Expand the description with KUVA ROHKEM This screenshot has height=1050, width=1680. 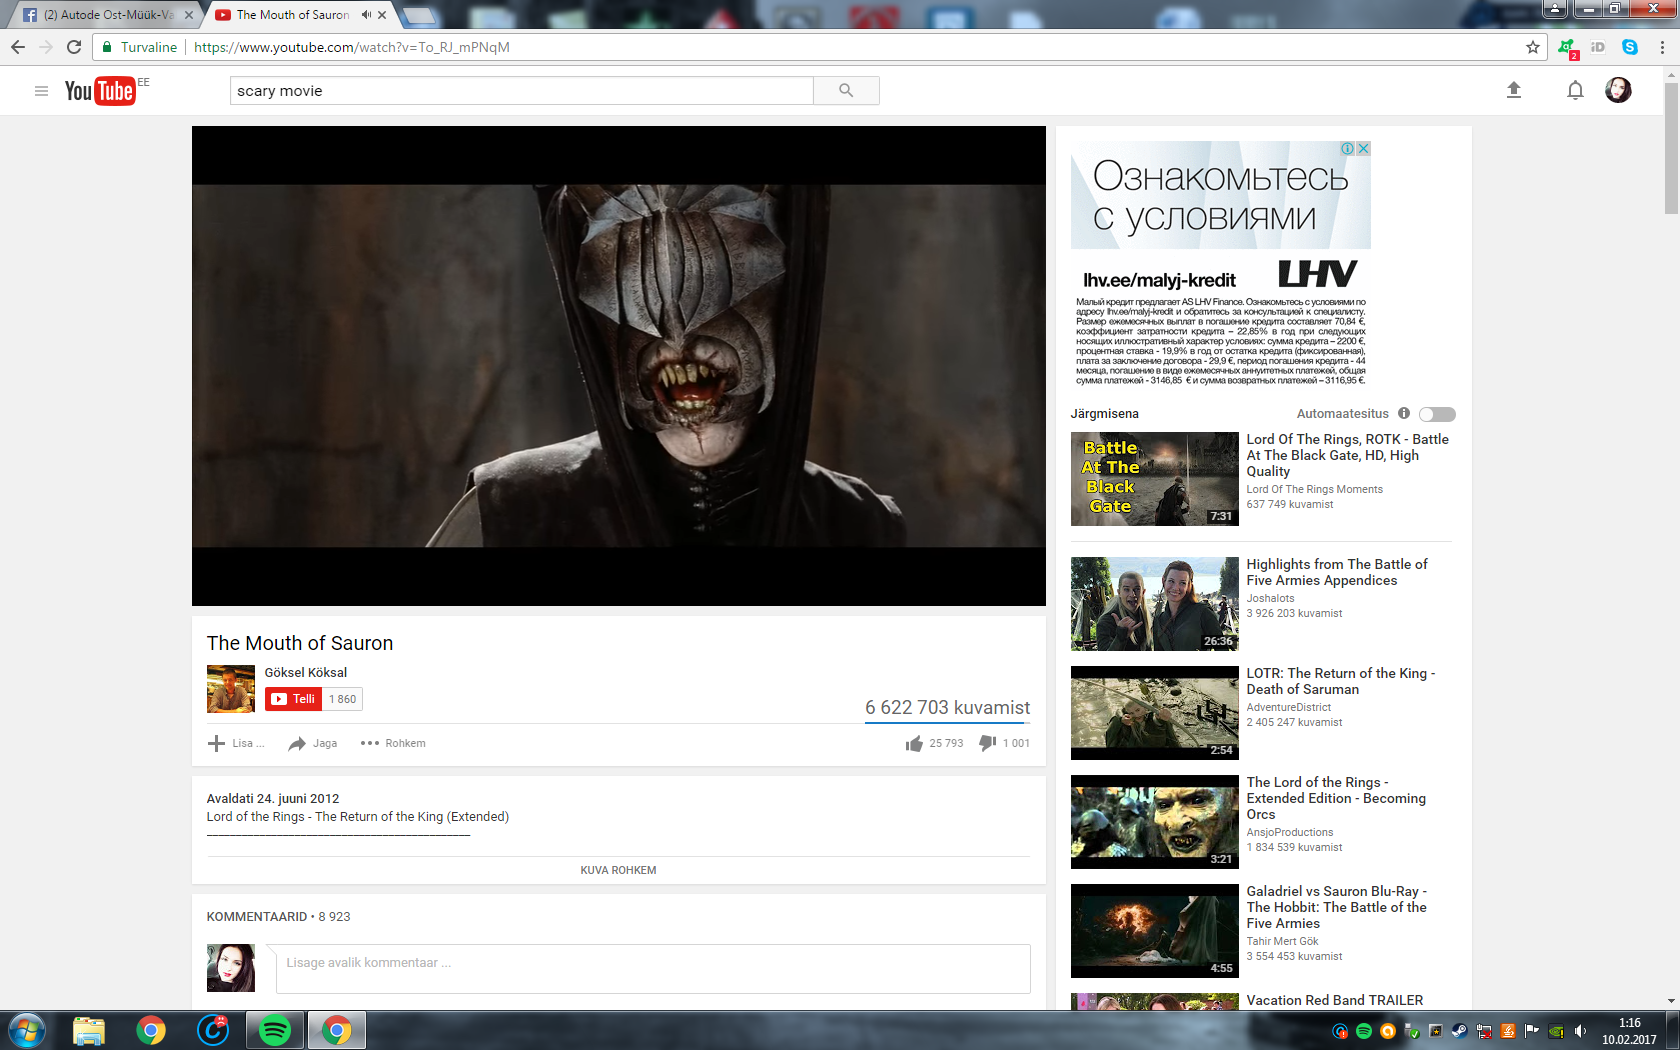618,870
